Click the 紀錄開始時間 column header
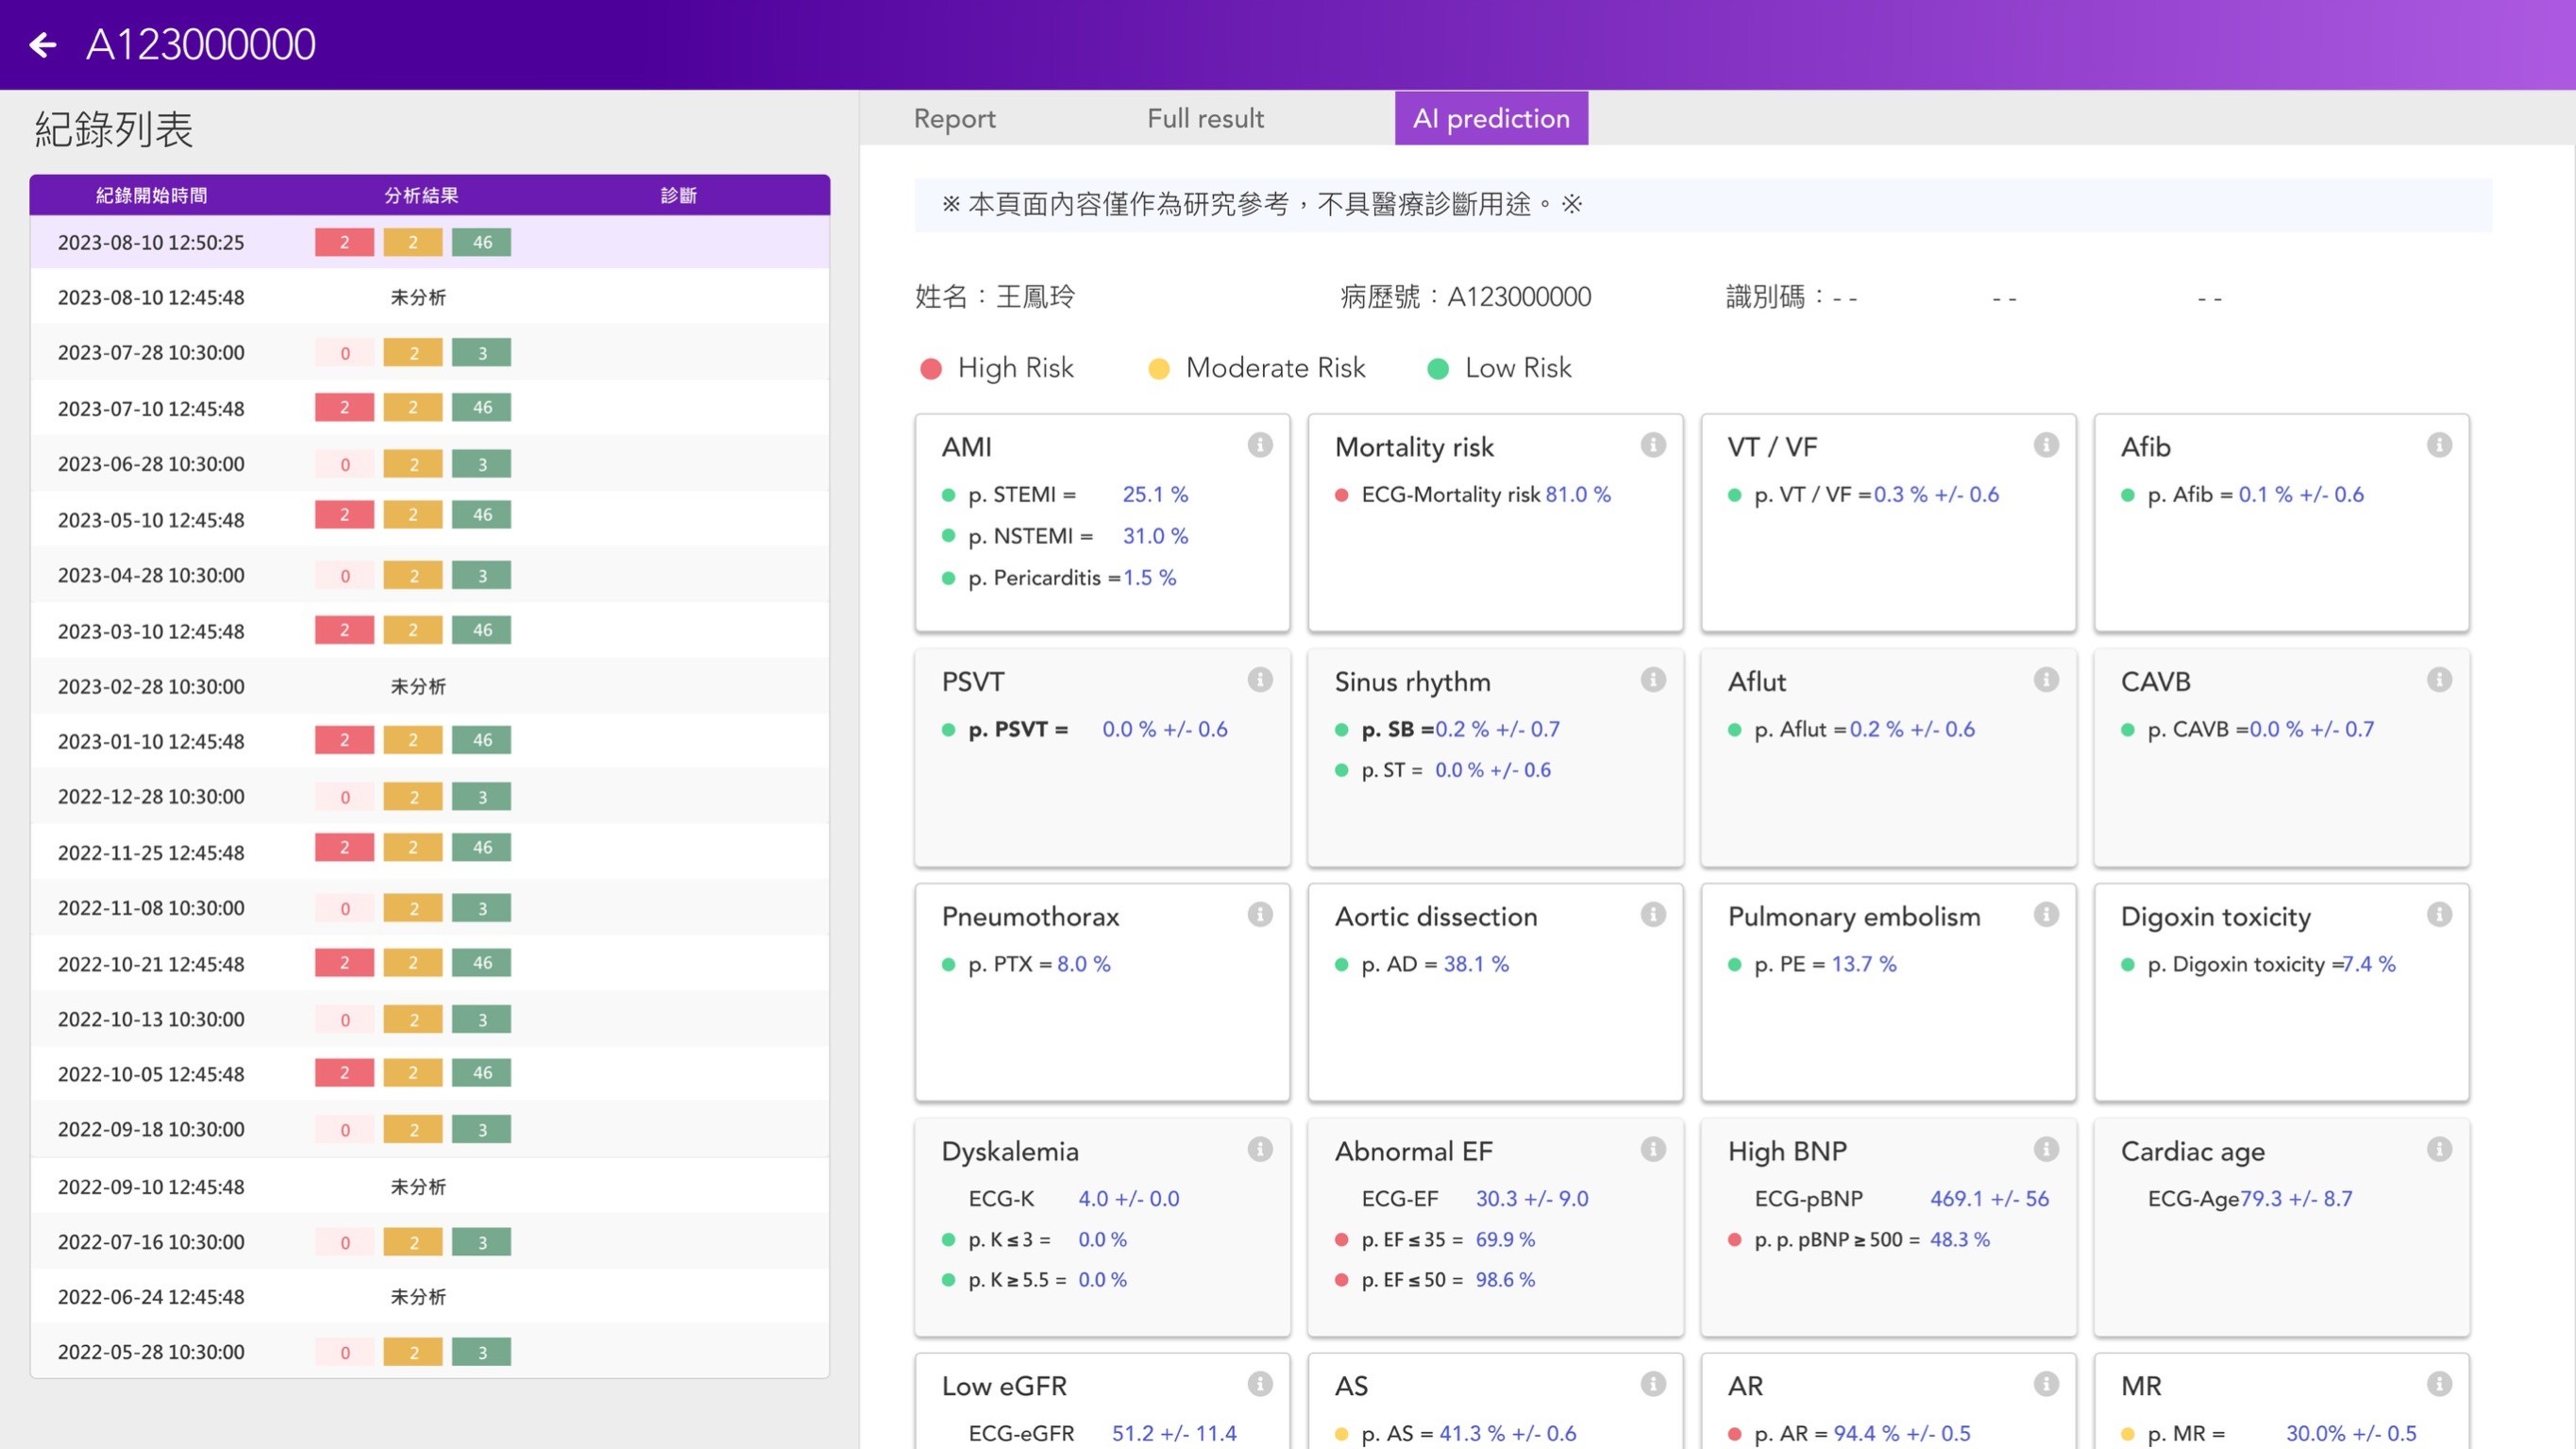2576x1449 pixels. [x=151, y=195]
